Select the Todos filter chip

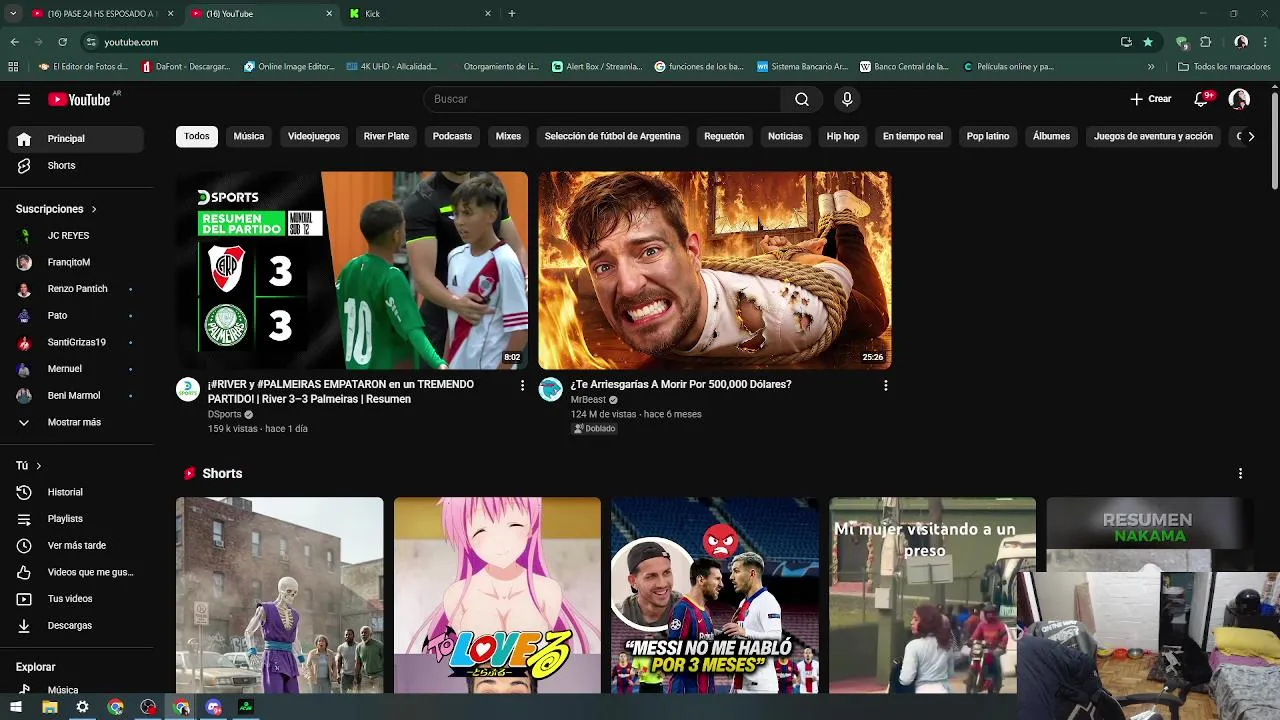[x=197, y=136]
